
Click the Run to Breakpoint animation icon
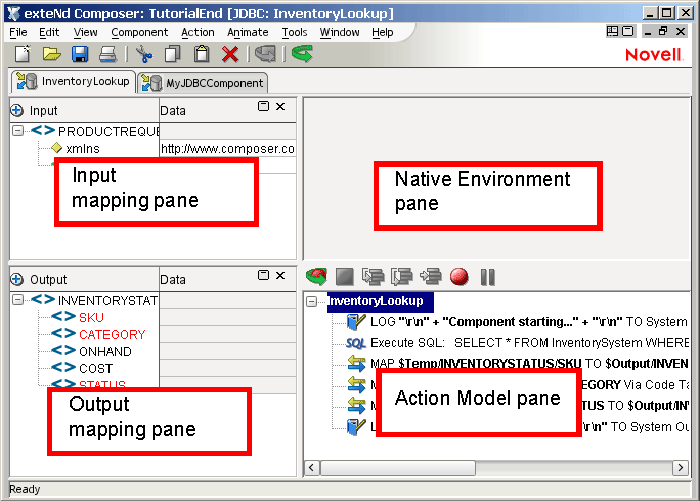431,277
